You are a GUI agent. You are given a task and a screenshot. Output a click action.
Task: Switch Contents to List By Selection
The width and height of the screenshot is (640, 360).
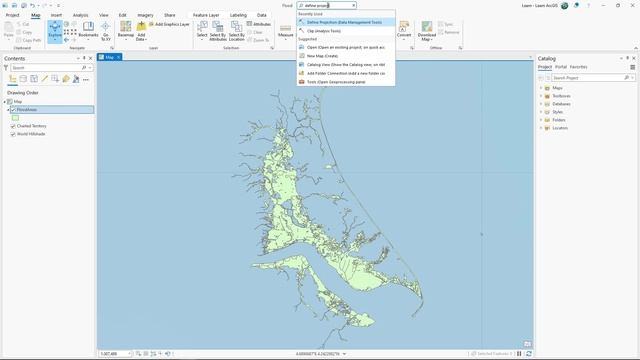[x=34, y=79]
